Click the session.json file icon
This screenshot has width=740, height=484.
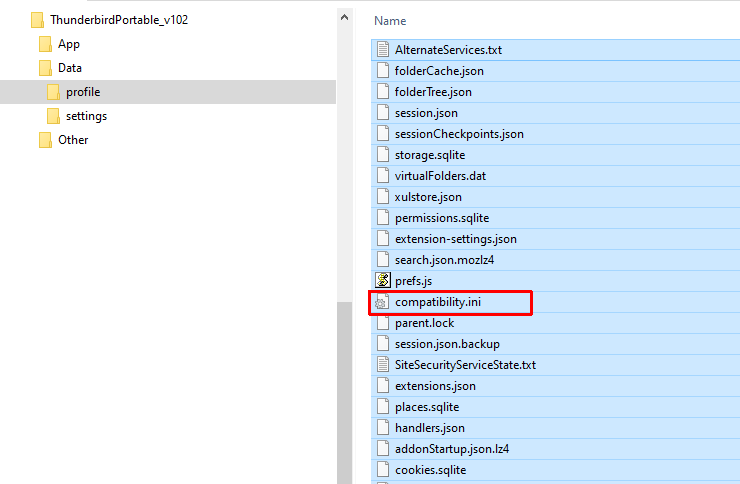pyautogui.click(x=383, y=113)
